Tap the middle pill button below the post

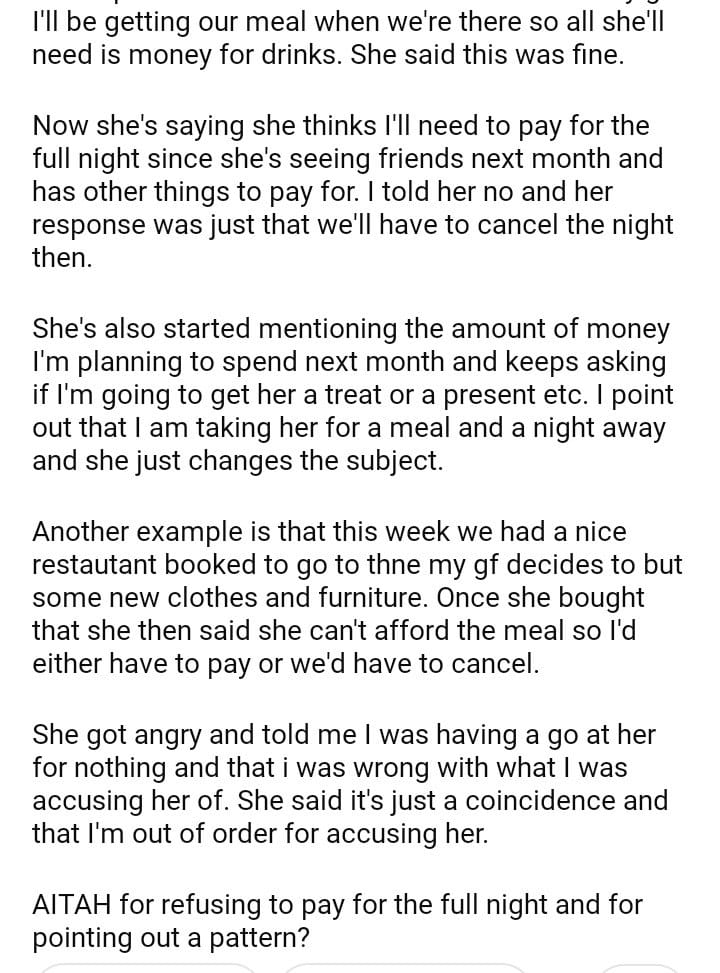coord(403,967)
